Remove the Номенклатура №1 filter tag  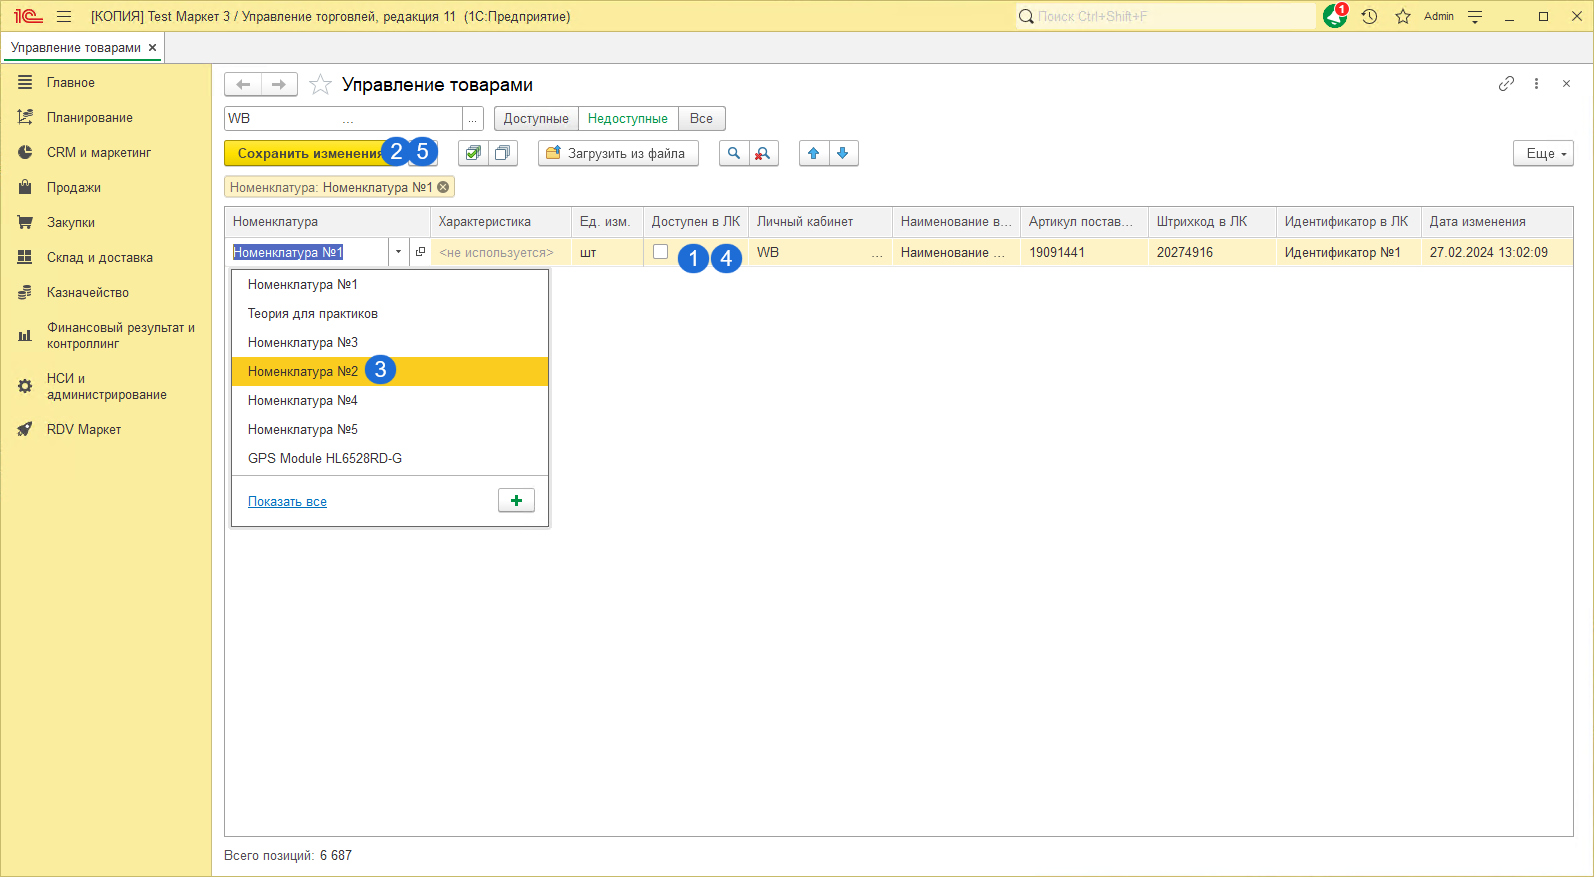[x=443, y=187]
